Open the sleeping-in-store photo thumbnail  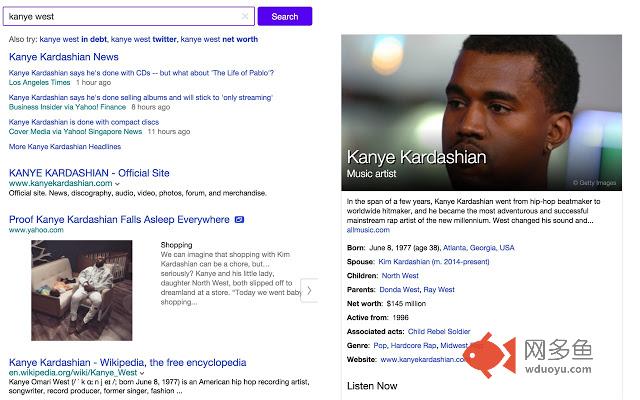[82, 290]
